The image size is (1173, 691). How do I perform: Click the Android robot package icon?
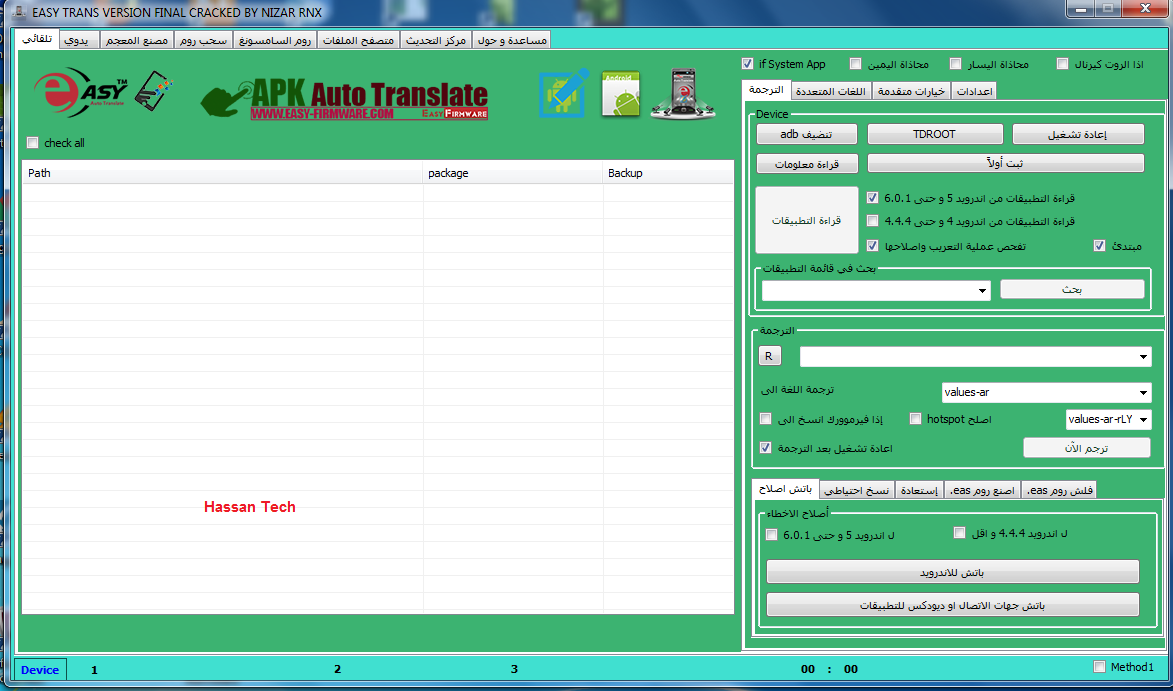click(621, 94)
